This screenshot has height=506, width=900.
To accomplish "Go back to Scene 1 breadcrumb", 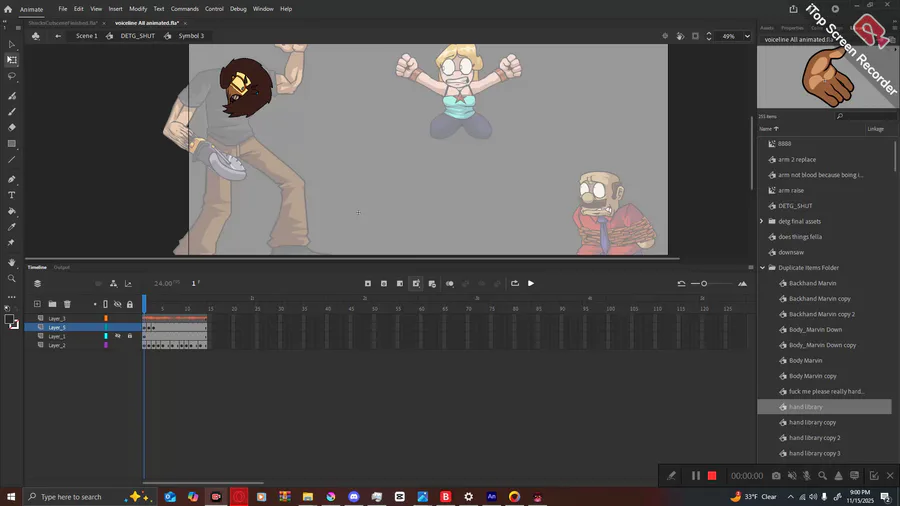I will pyautogui.click(x=87, y=36).
